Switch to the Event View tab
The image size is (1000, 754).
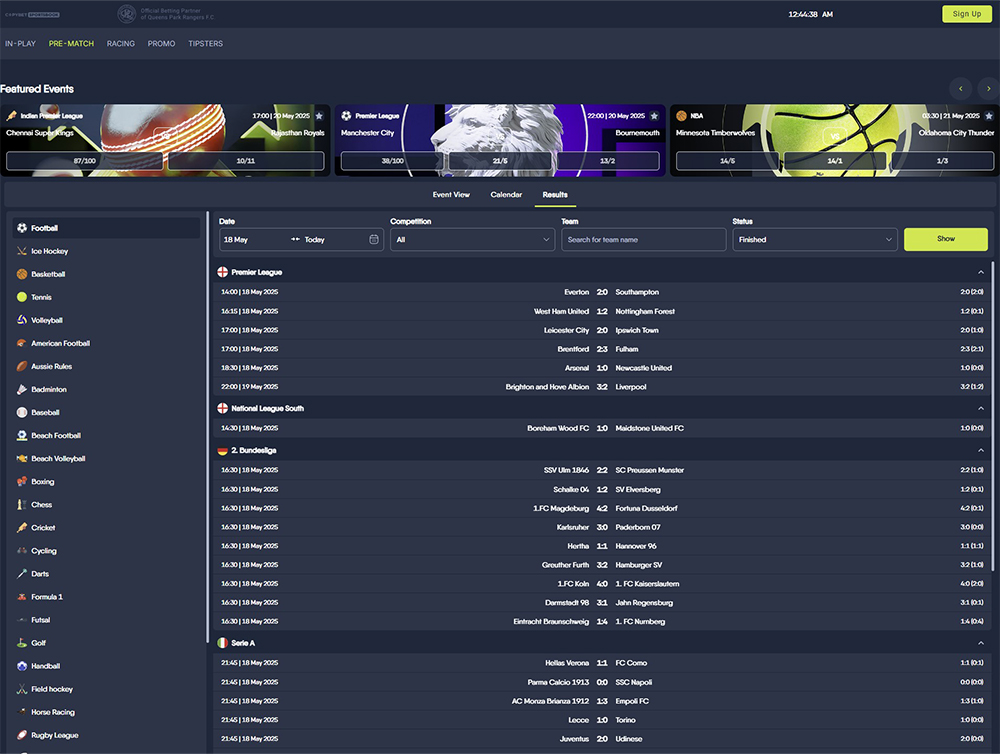pyautogui.click(x=451, y=195)
